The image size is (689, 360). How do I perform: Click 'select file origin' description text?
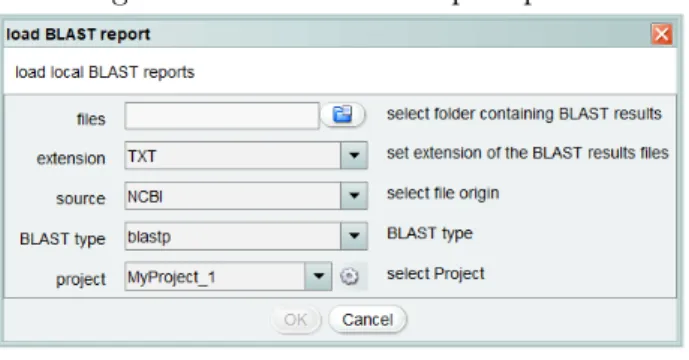pos(443,193)
